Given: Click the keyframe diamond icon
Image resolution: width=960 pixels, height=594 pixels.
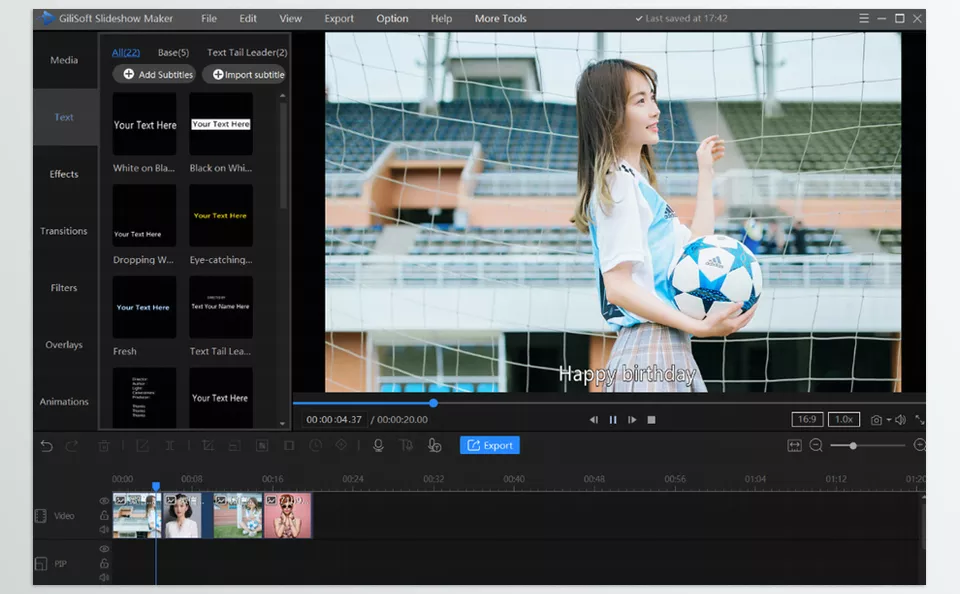Looking at the screenshot, I should (x=341, y=445).
